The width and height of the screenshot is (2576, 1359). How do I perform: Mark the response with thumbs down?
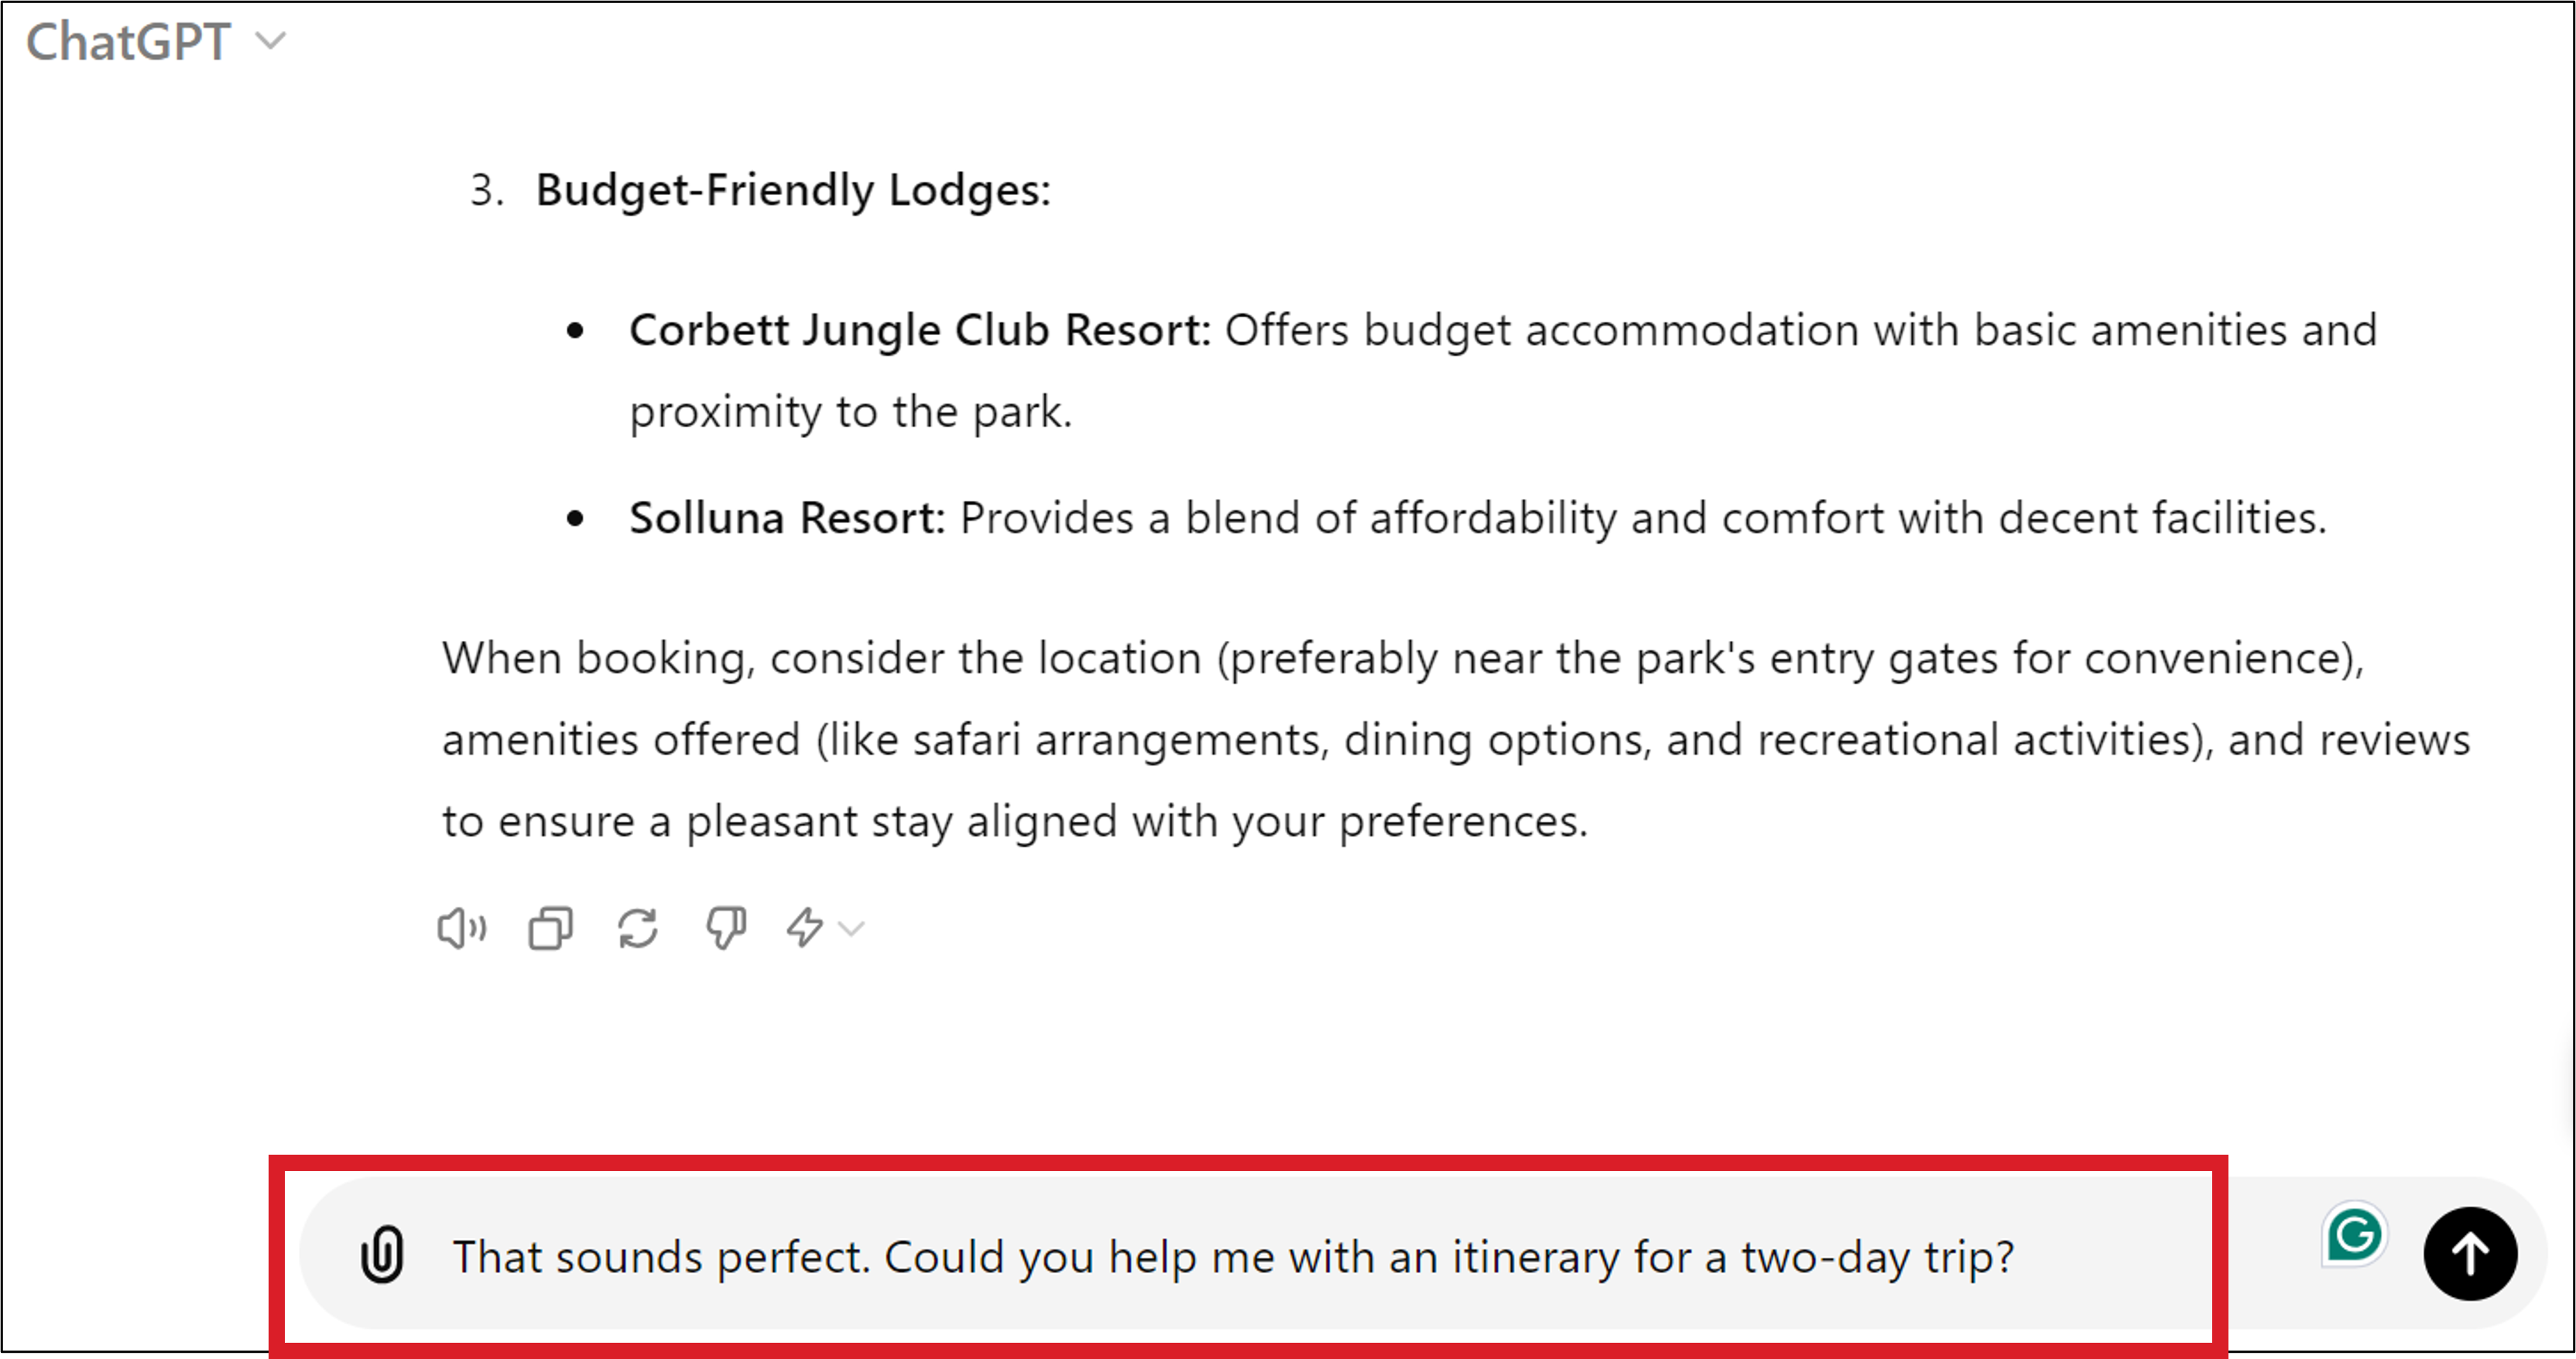(725, 928)
